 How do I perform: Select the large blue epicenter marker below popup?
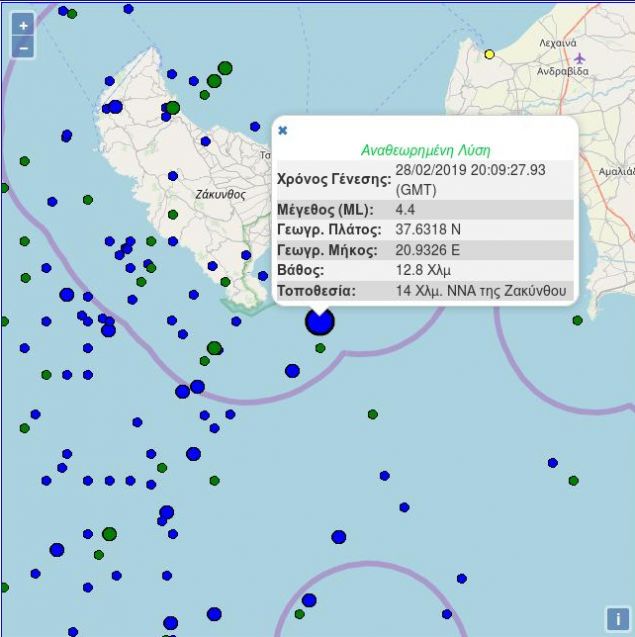pos(320,321)
